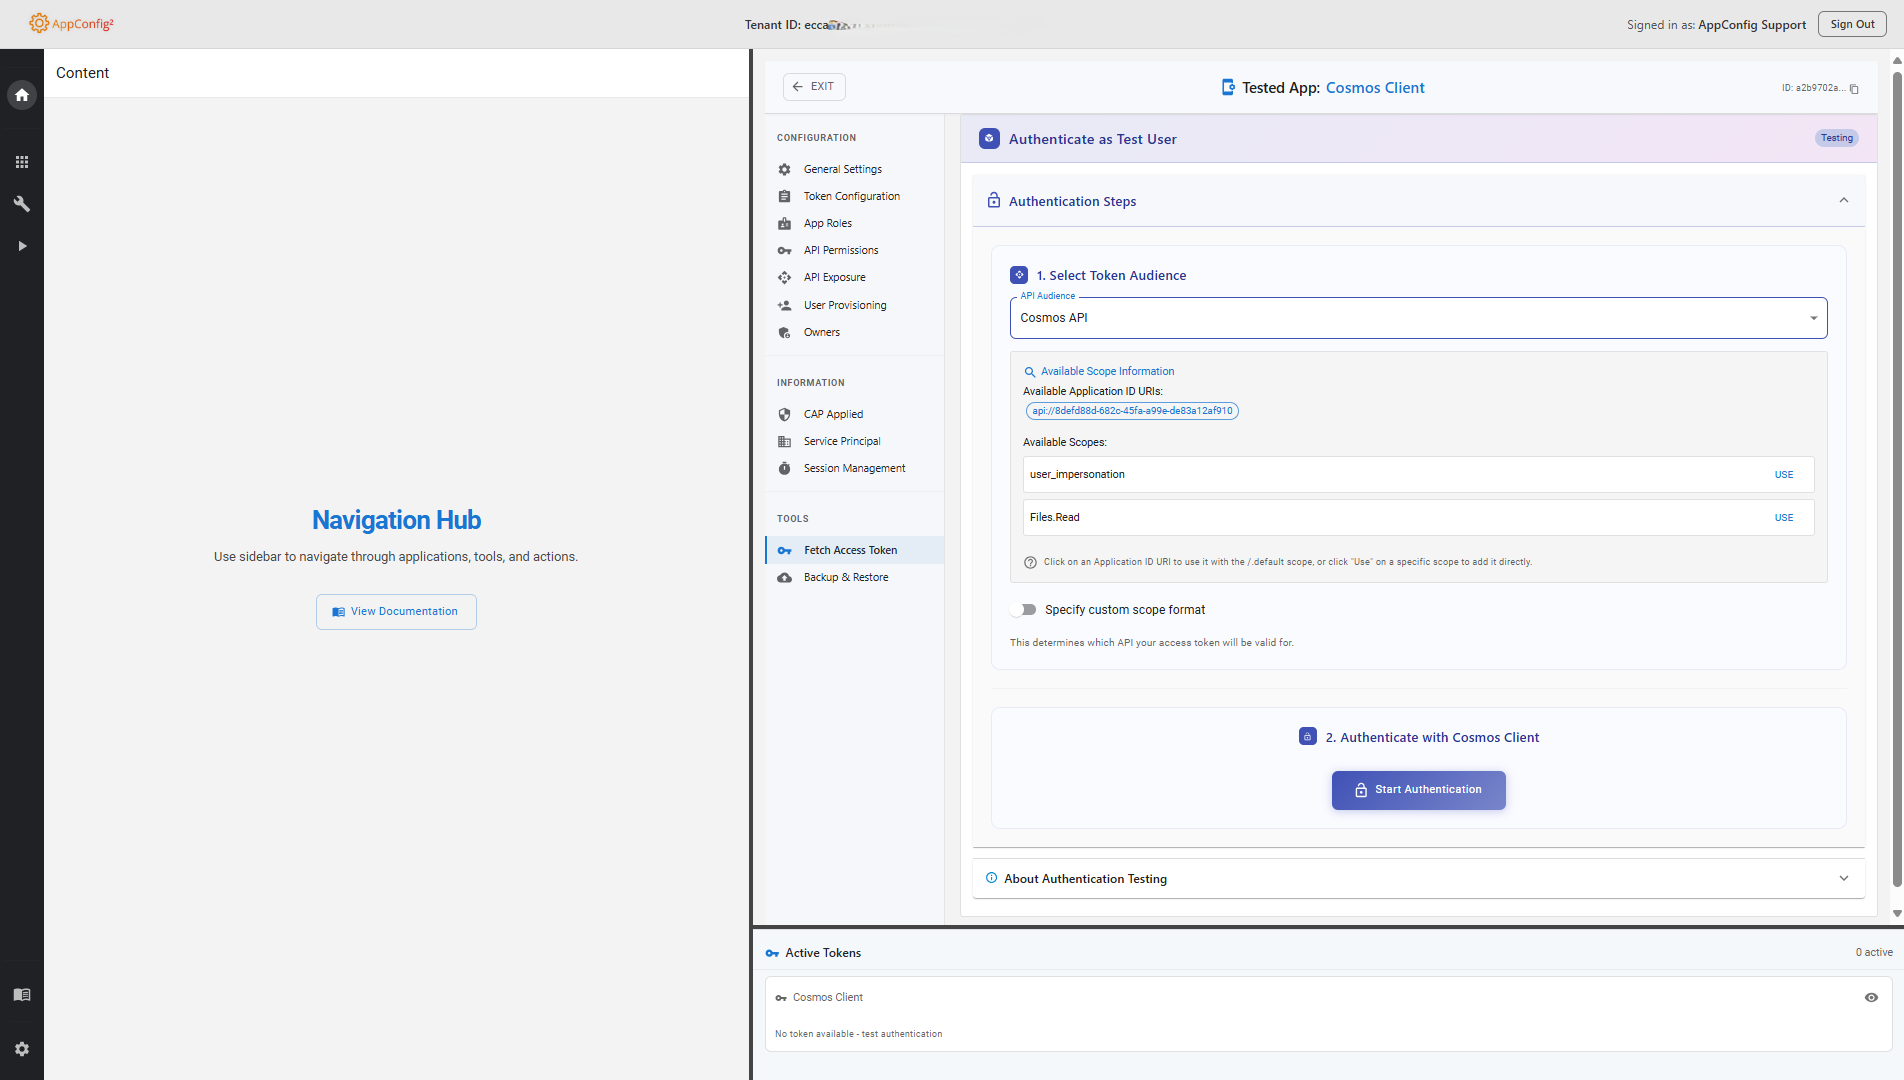
Task: Click the Cosmos Client app name link
Action: click(x=1375, y=88)
